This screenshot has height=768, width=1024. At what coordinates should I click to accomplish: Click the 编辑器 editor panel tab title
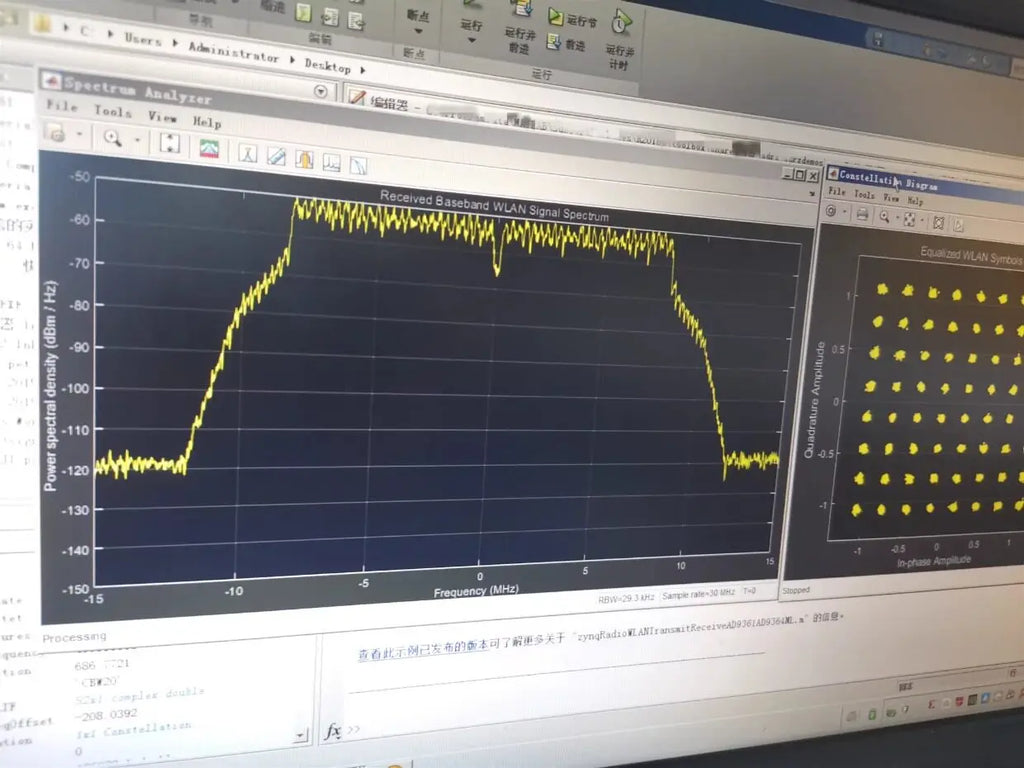(x=389, y=103)
